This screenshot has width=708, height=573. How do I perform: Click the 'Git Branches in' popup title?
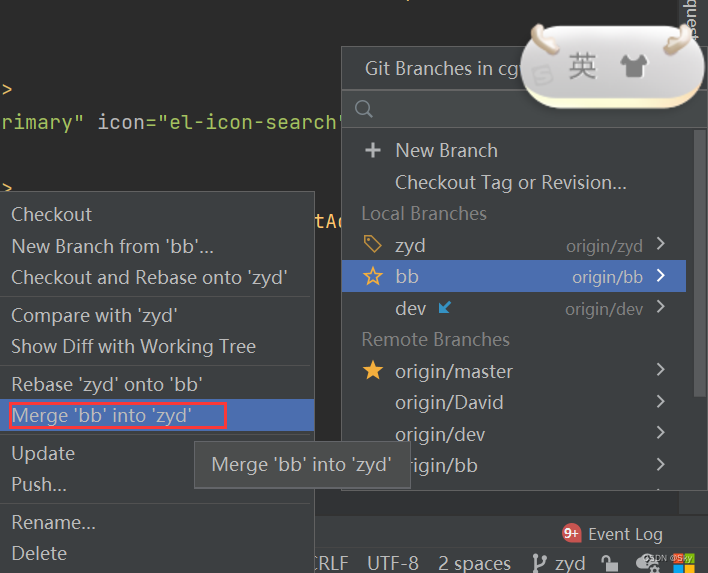442,69
